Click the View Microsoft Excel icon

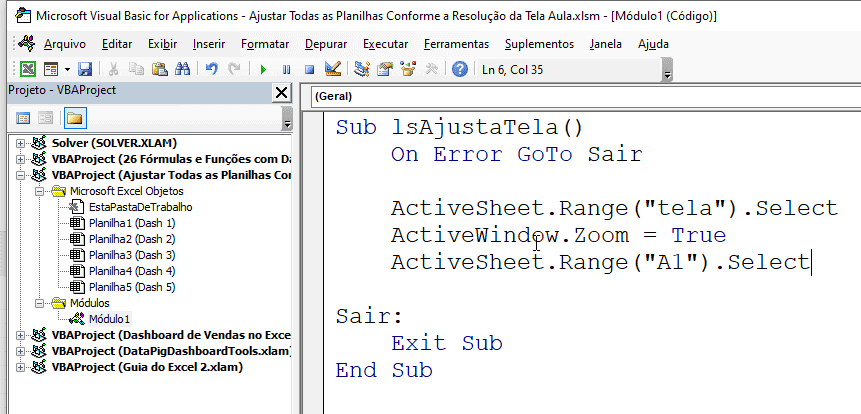28,69
